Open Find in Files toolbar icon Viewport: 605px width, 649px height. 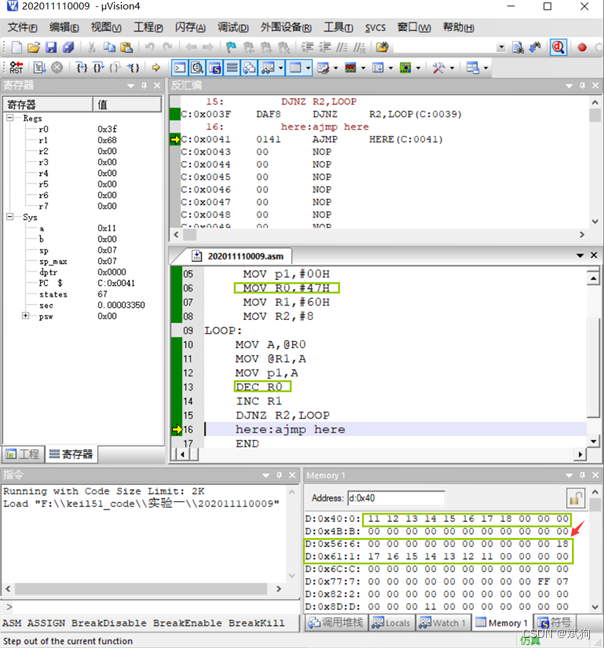(382, 47)
